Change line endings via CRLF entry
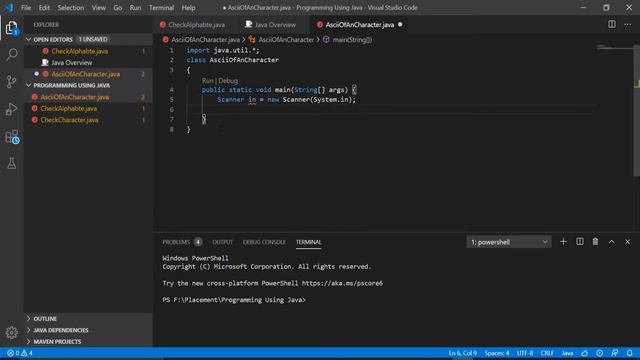 547,353
